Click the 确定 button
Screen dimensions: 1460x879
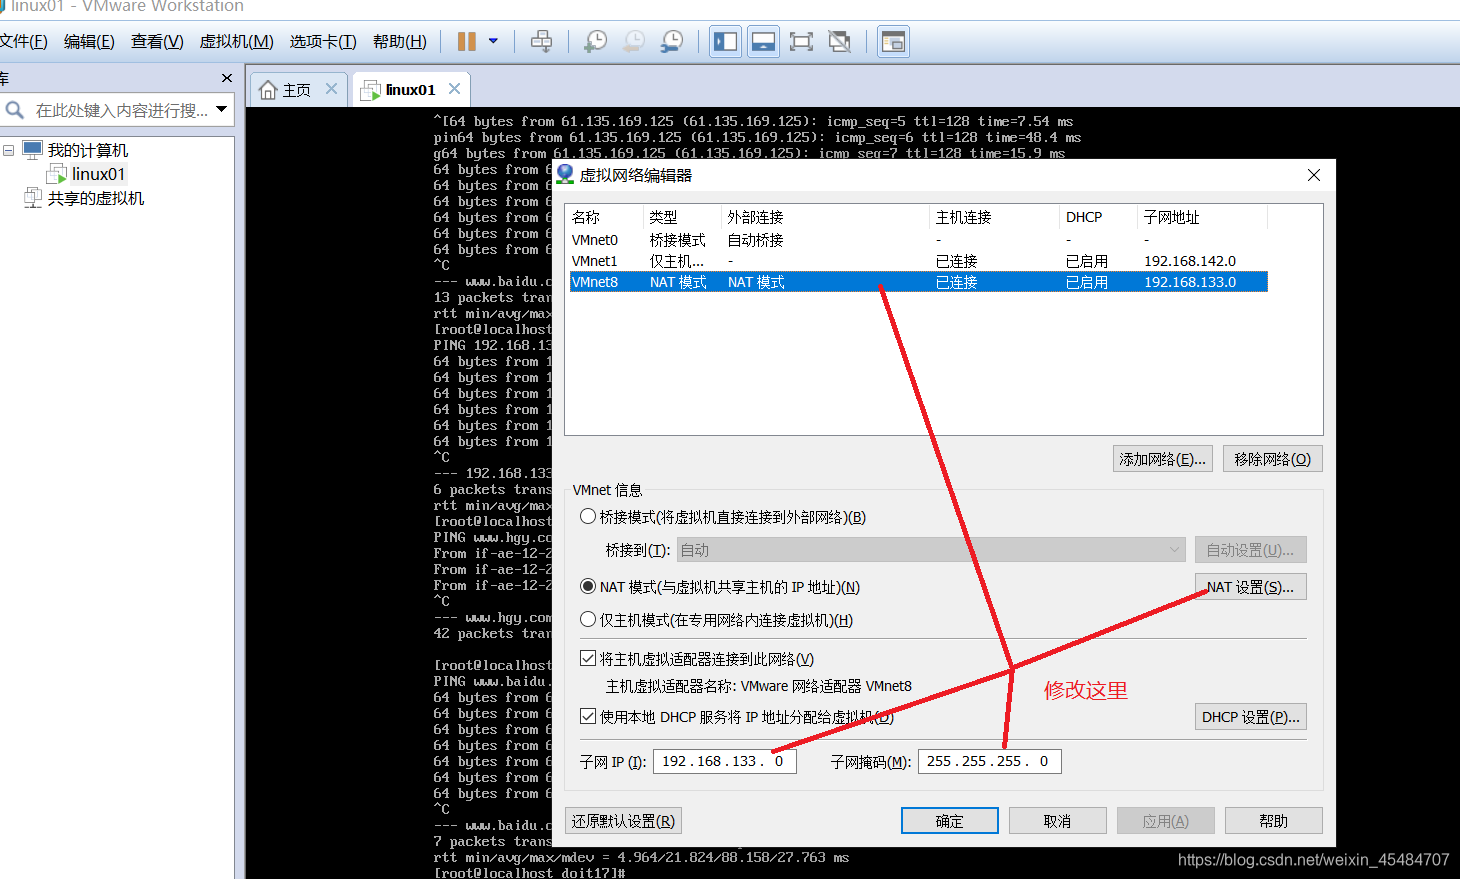pyautogui.click(x=950, y=821)
